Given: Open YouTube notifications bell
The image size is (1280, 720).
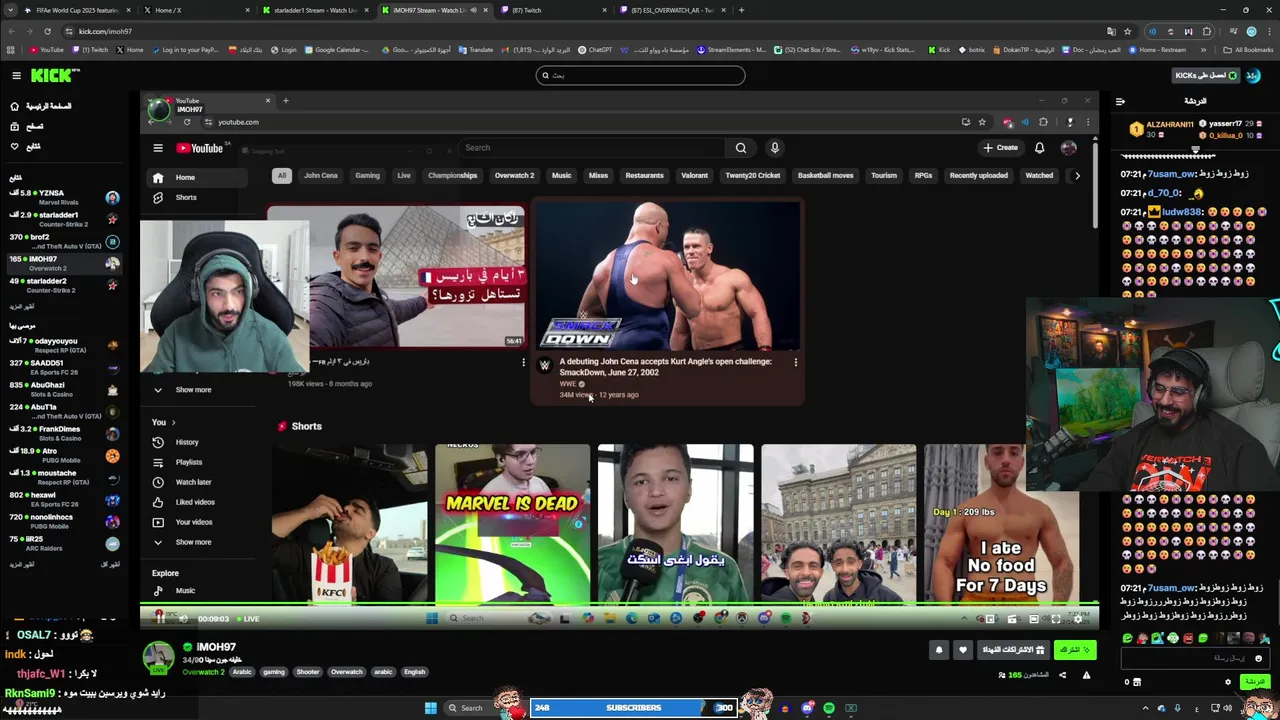Looking at the screenshot, I should (x=1039, y=148).
